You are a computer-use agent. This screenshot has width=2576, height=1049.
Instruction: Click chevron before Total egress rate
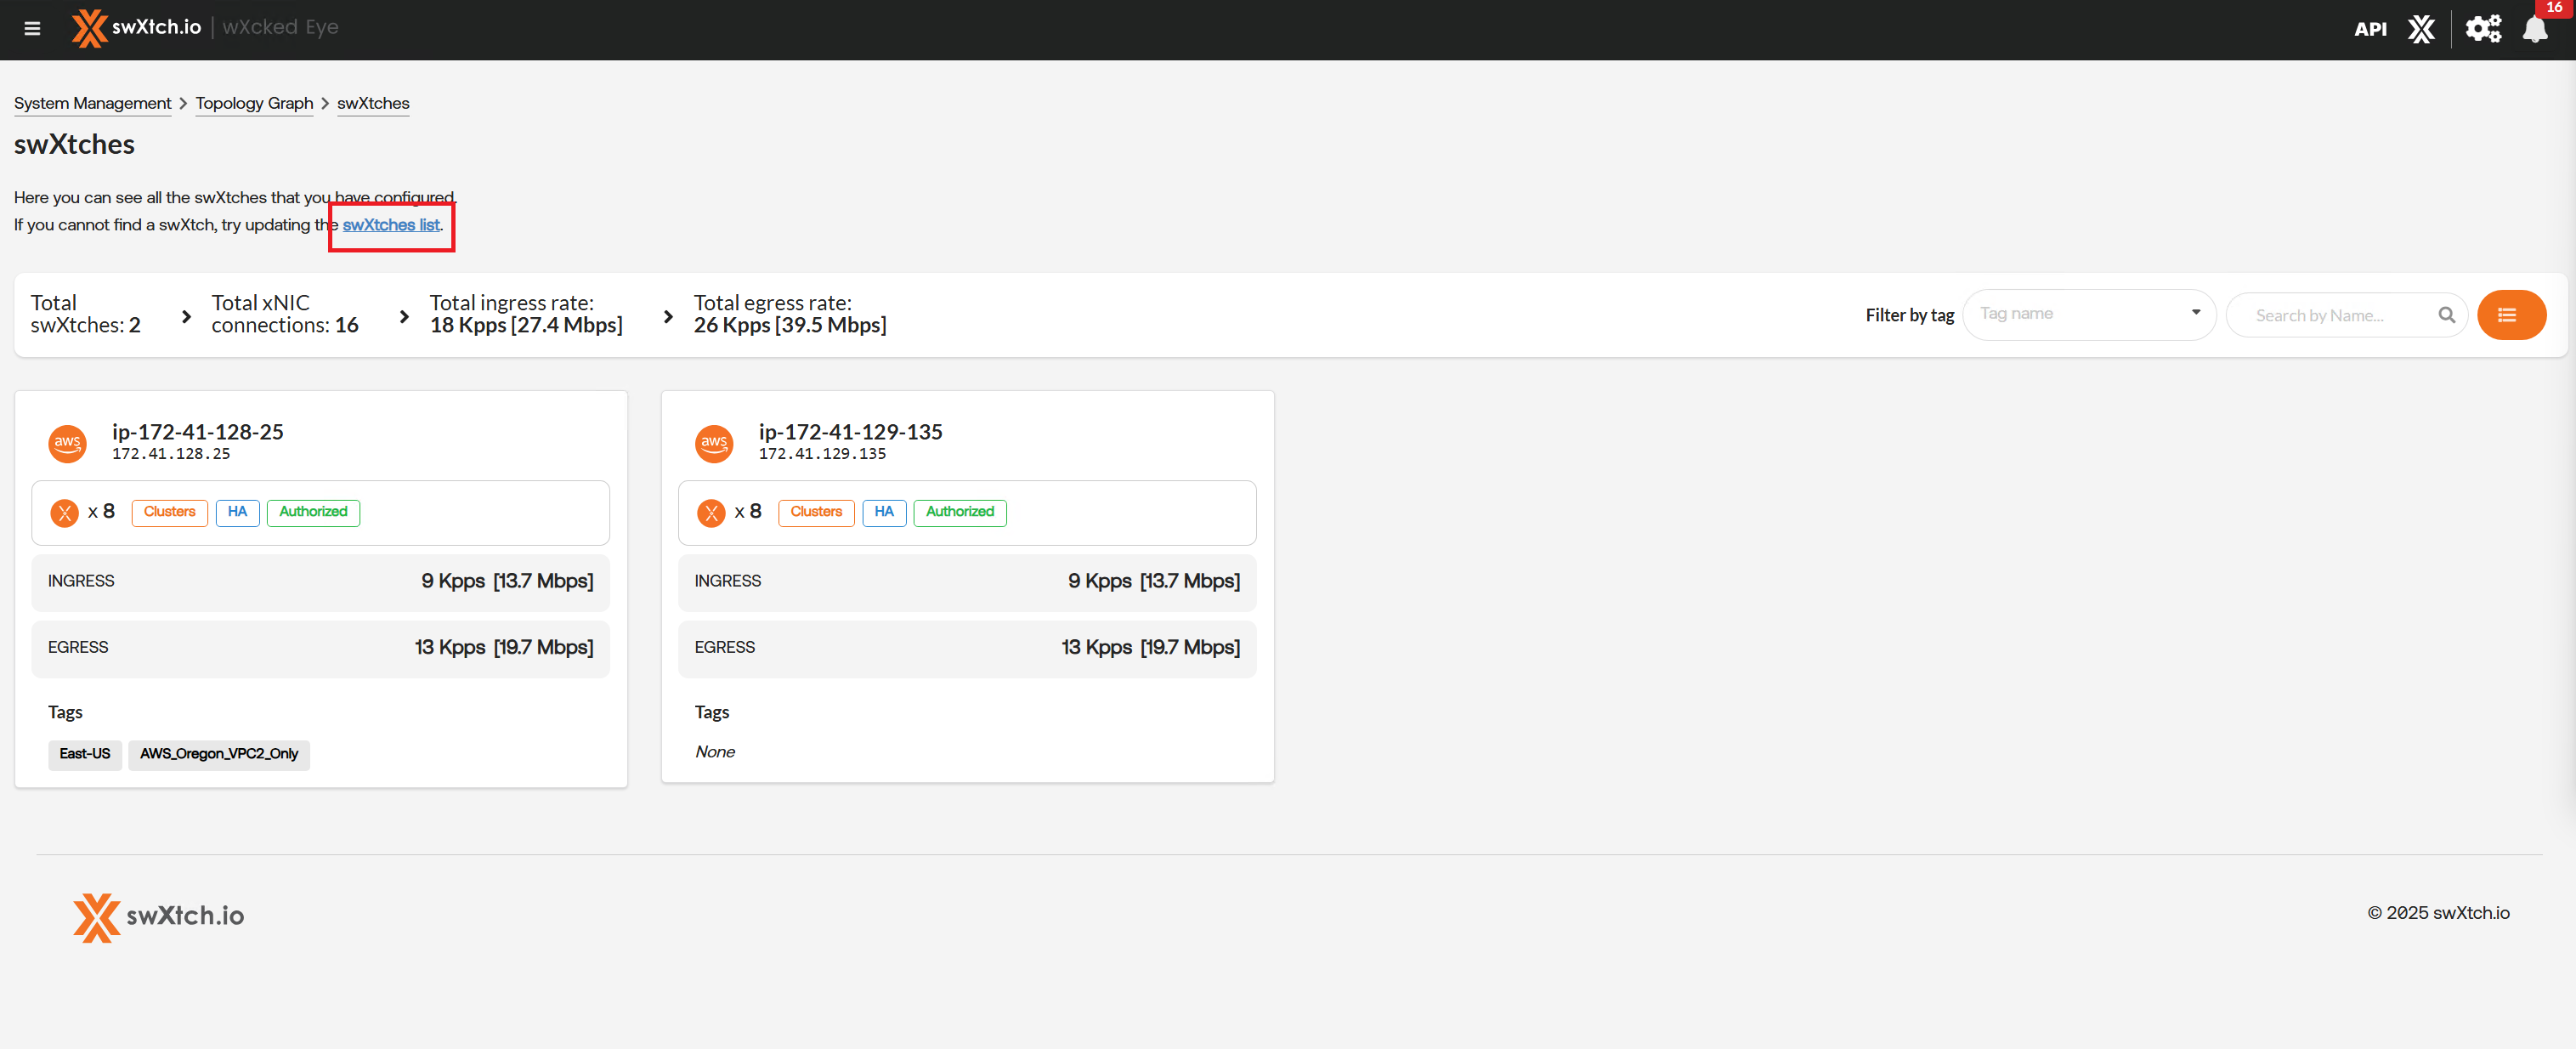pyautogui.click(x=668, y=316)
